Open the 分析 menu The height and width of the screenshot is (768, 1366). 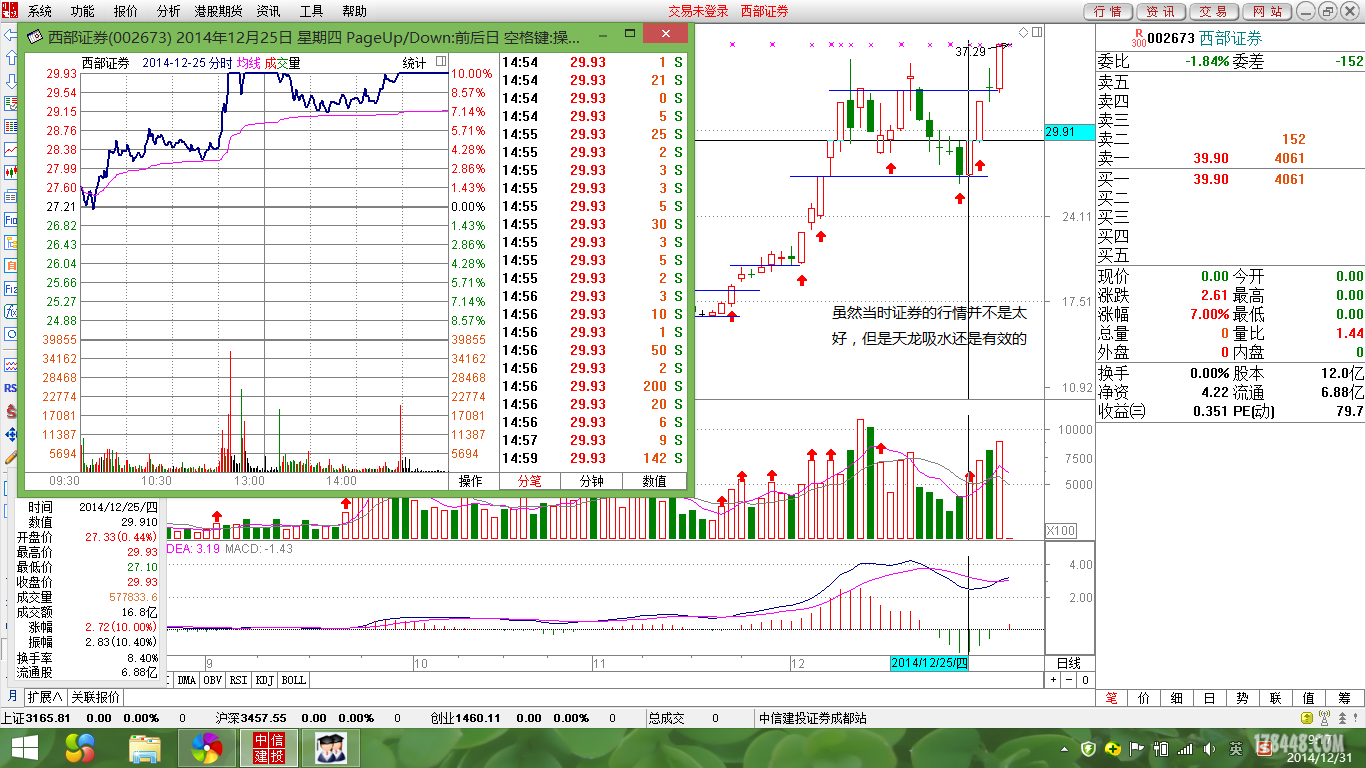pyautogui.click(x=169, y=11)
